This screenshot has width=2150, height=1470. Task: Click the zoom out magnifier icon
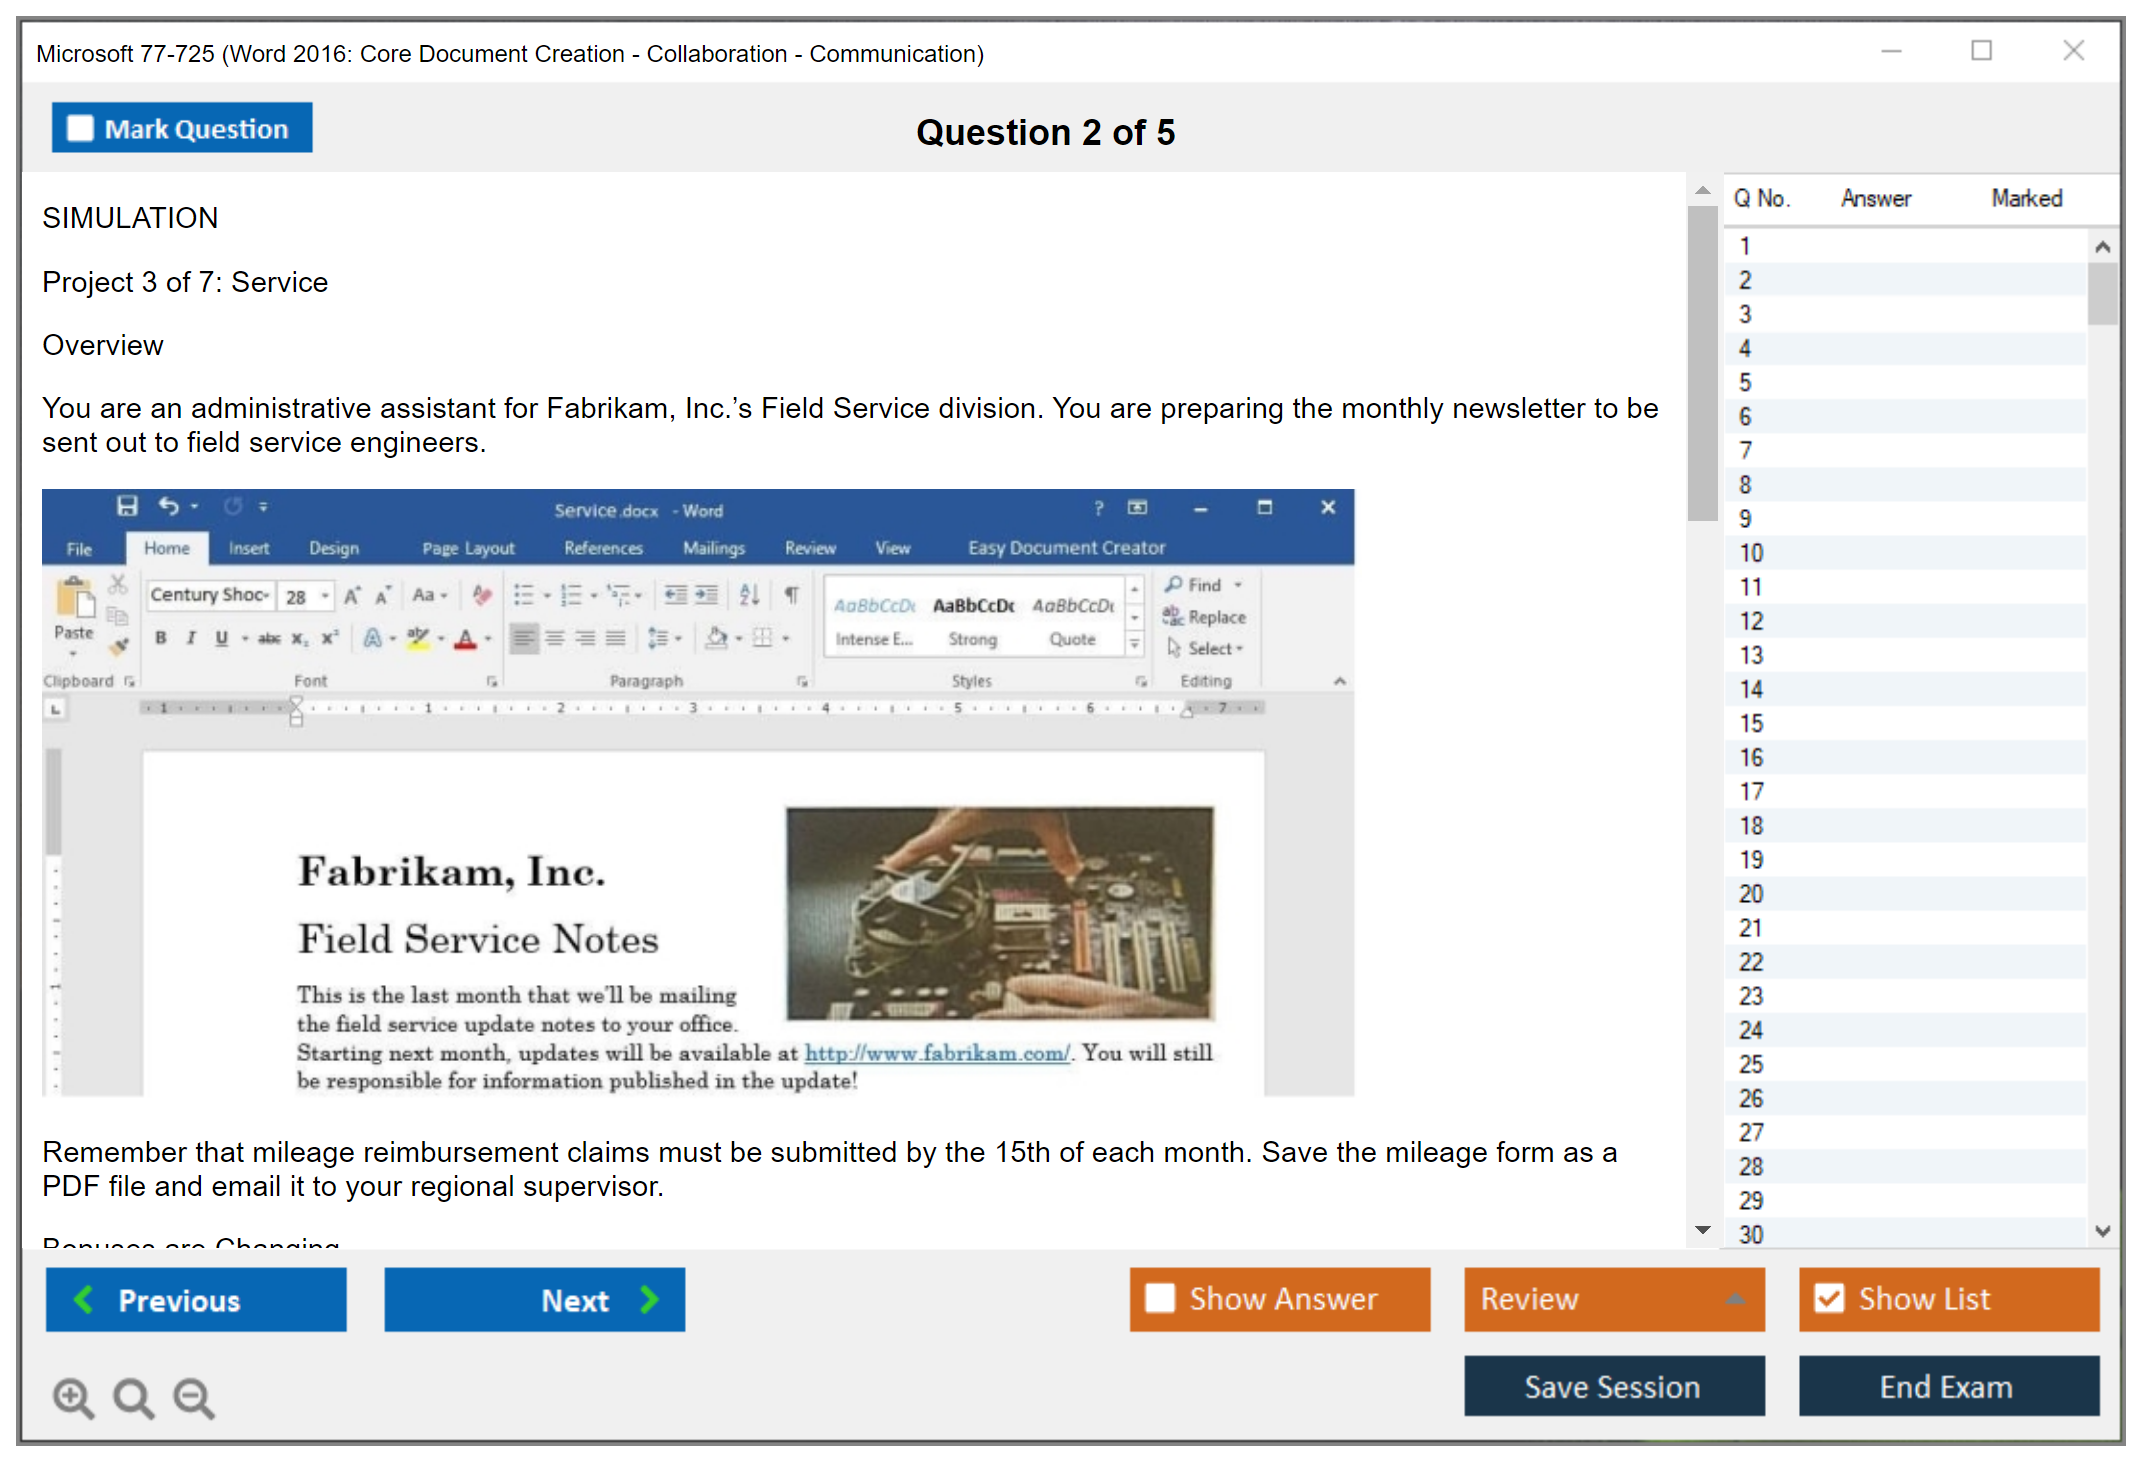[193, 1397]
